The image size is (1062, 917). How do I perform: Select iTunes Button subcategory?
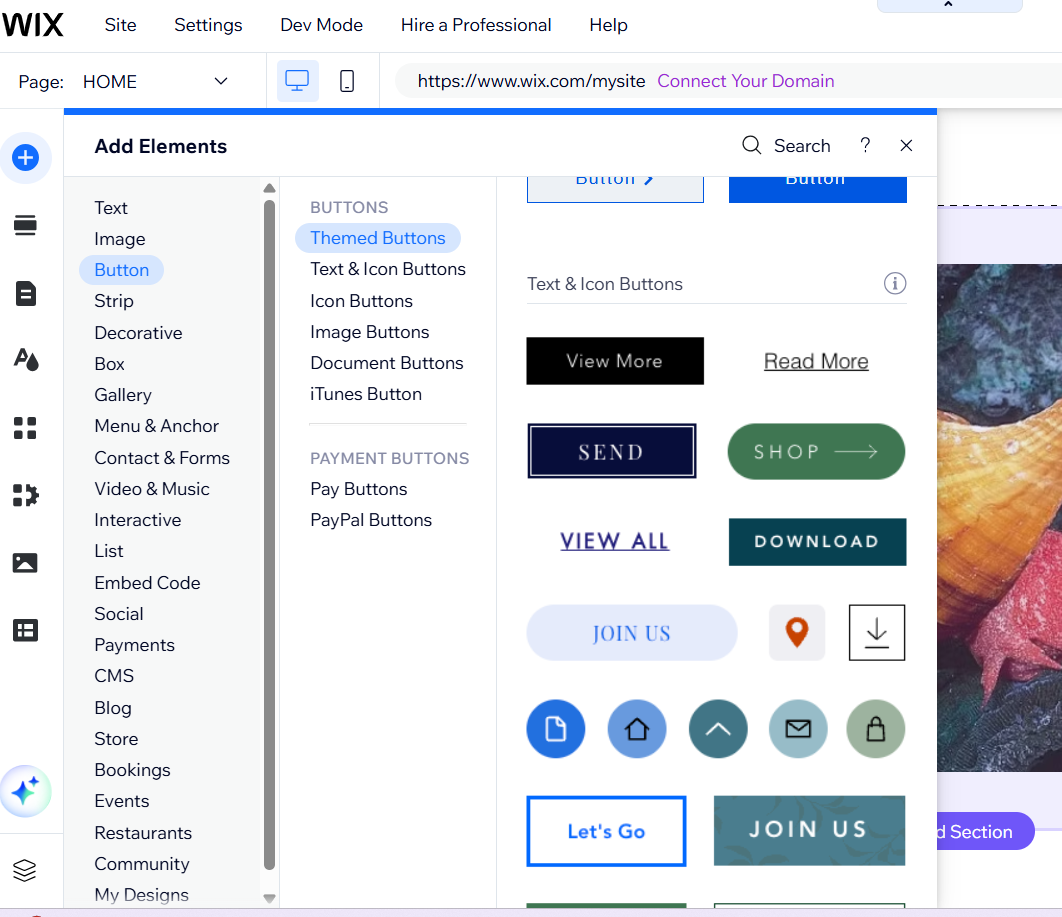pos(366,394)
